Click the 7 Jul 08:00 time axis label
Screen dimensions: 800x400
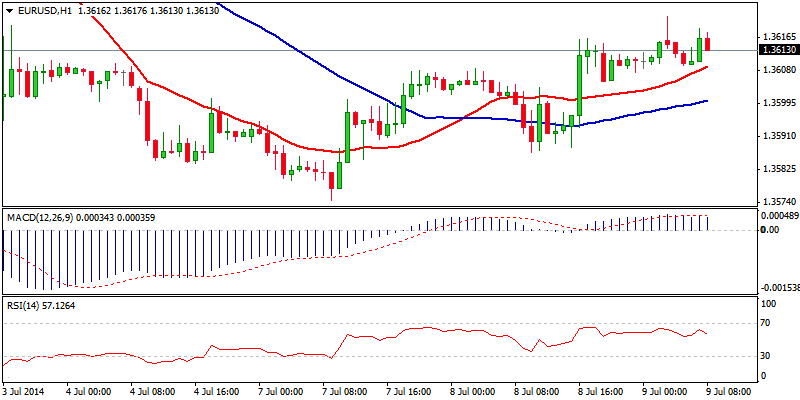pyautogui.click(x=343, y=392)
